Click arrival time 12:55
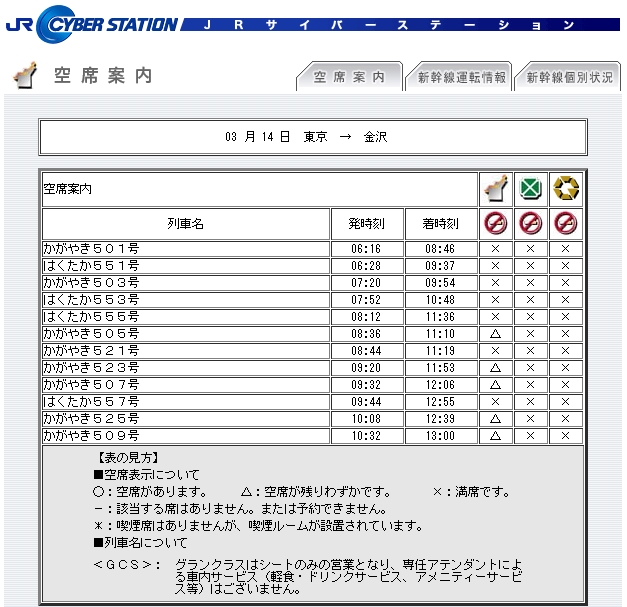This screenshot has width=627, height=607. pyautogui.click(x=440, y=401)
